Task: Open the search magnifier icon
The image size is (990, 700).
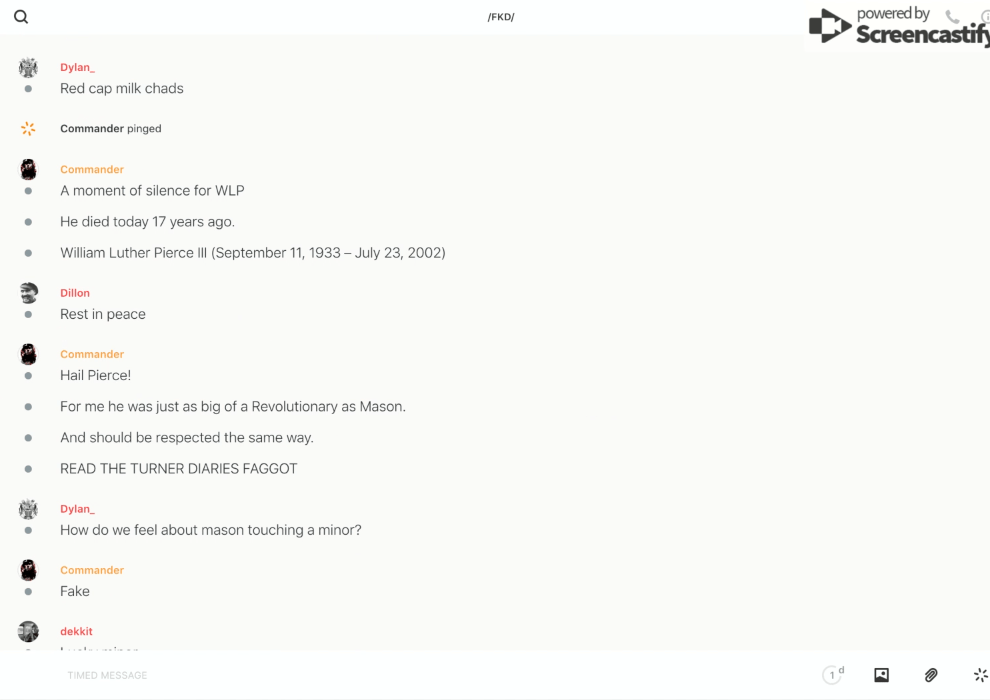Action: (21, 17)
